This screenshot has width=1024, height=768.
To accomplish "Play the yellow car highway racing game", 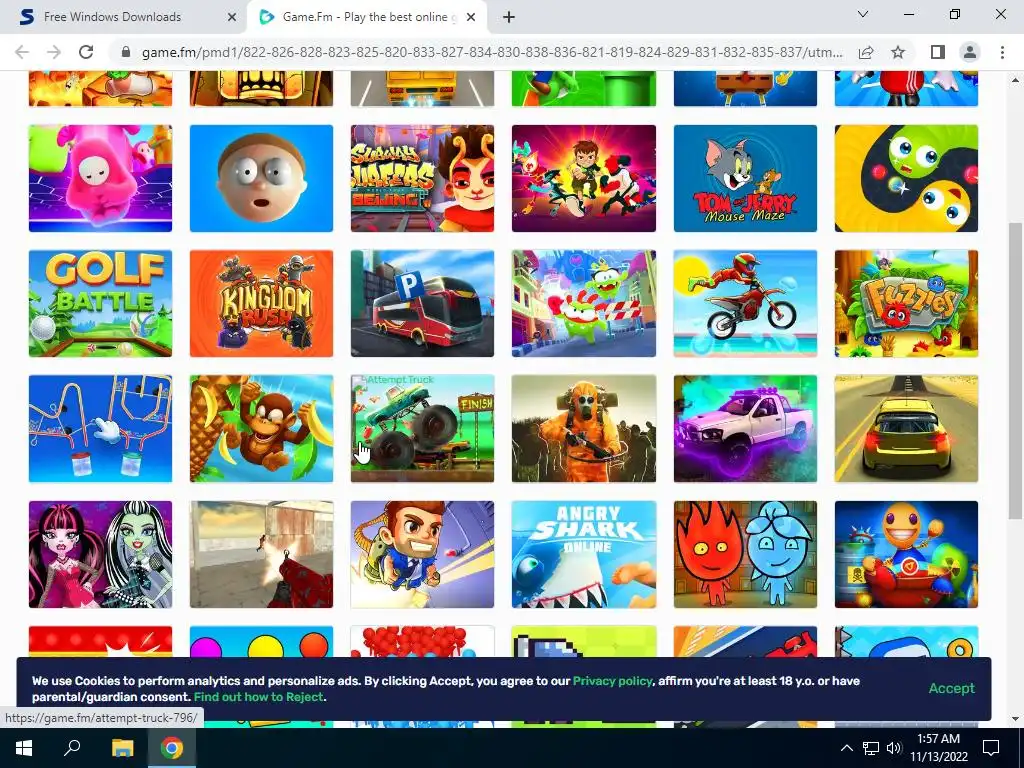I will coord(906,428).
